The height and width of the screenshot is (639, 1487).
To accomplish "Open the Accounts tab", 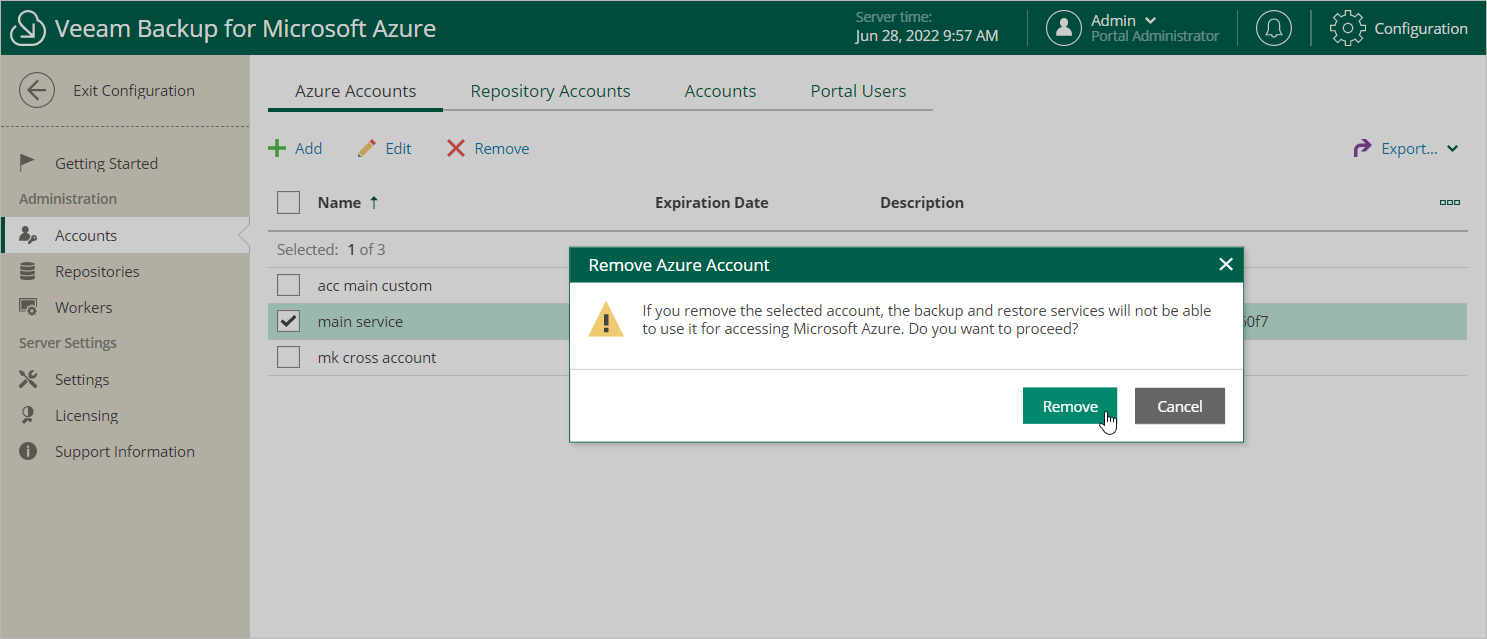I will (720, 91).
